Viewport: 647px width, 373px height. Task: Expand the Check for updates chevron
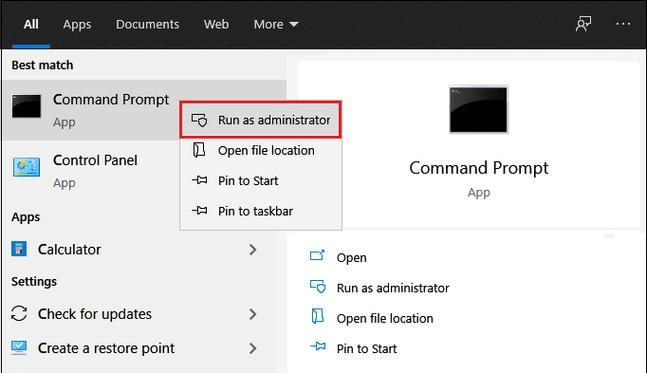tap(253, 314)
